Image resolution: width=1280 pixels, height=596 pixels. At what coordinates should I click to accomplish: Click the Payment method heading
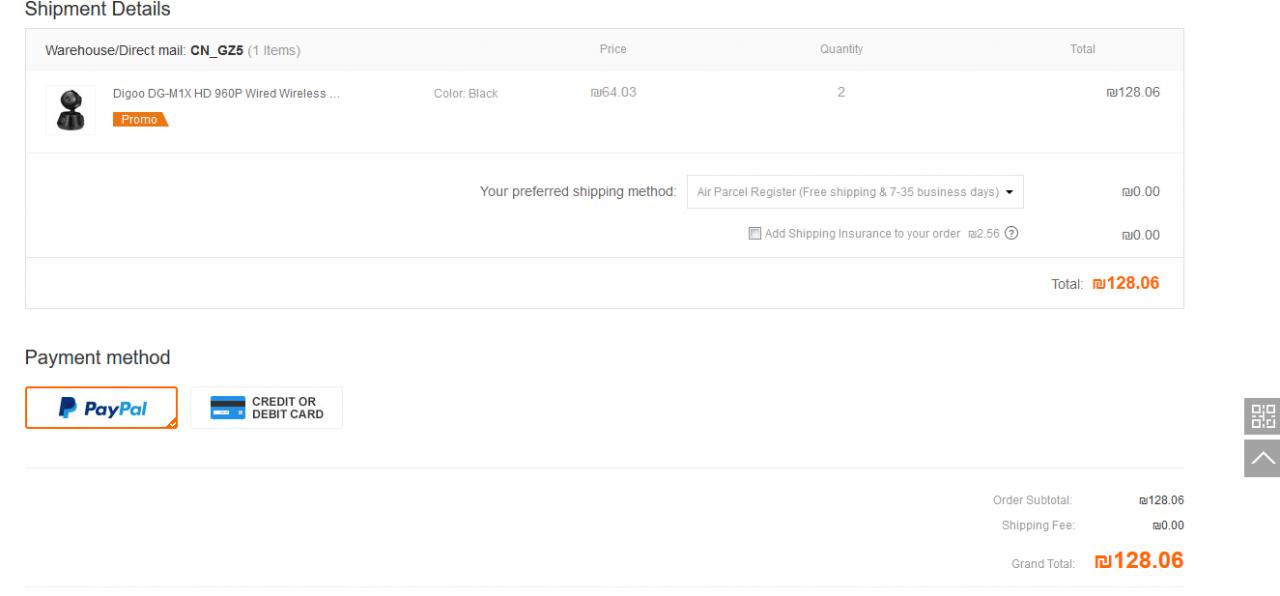pyautogui.click(x=97, y=358)
